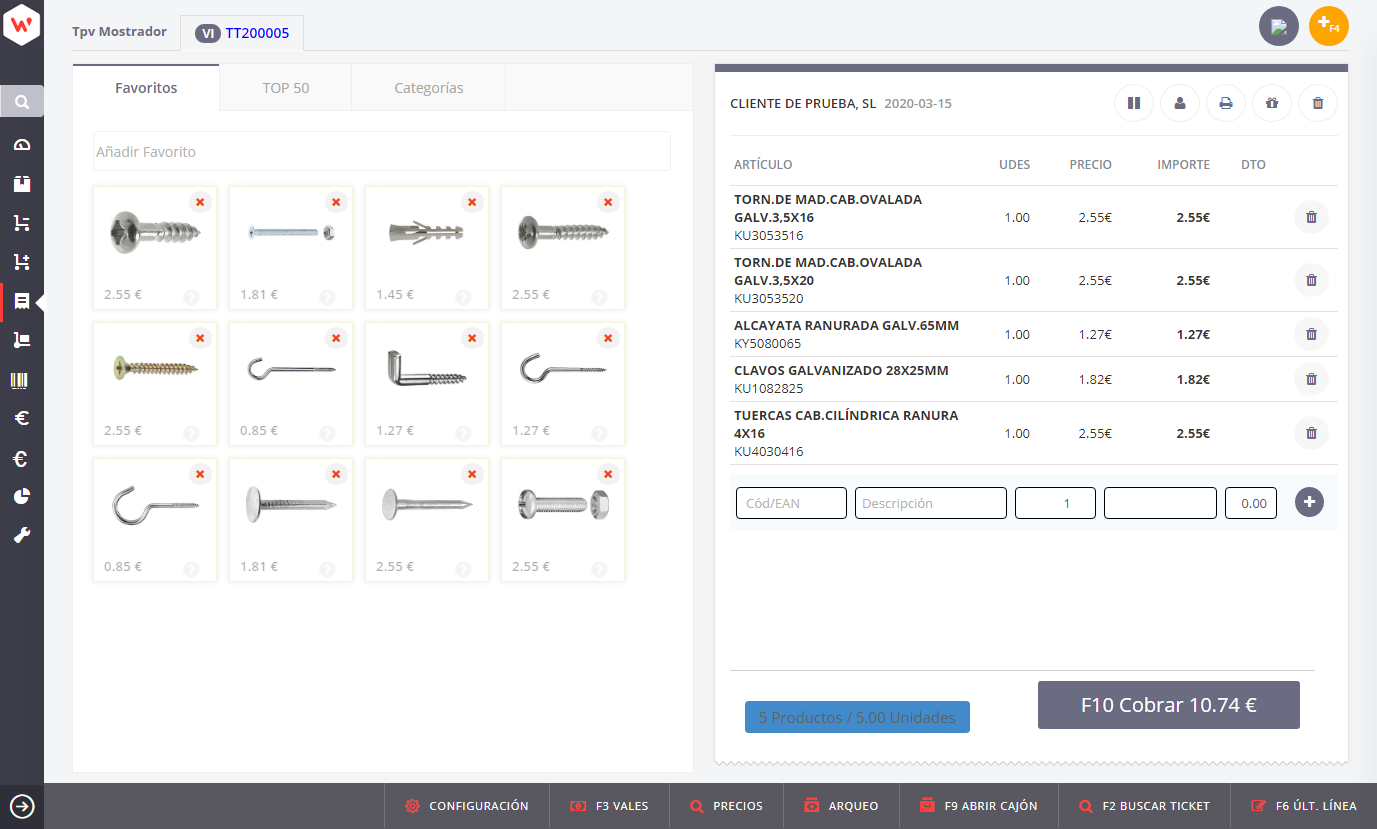Screen dimensions: 1377x829
Task: Click the 2020-03-15 ticket date
Action: tap(918, 103)
